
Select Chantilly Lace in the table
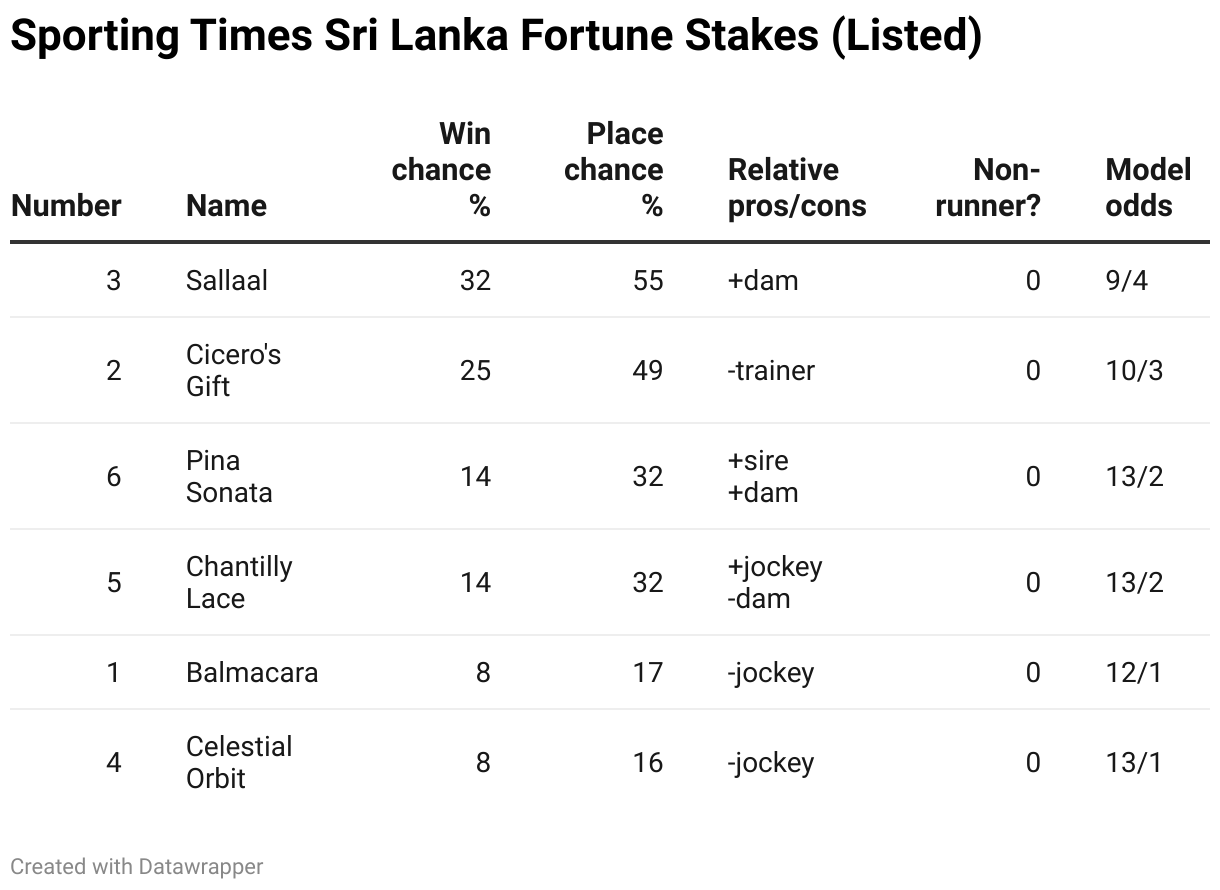click(239, 582)
